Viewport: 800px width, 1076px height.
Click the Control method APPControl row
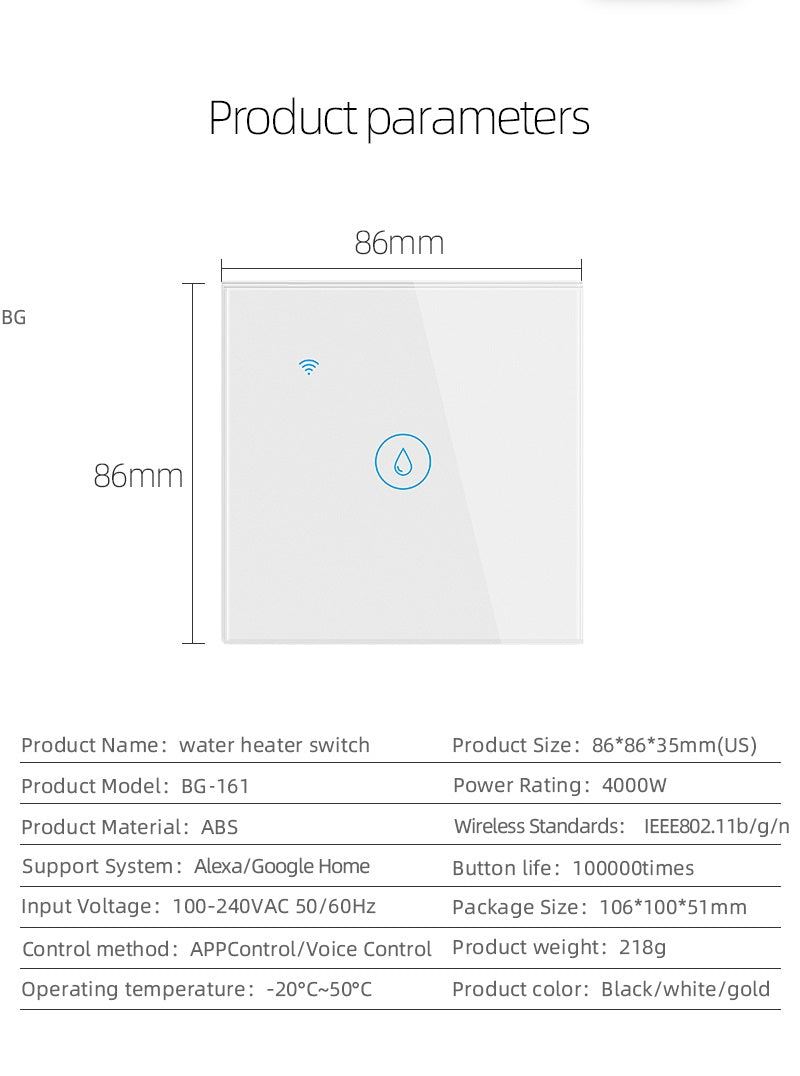(227, 949)
